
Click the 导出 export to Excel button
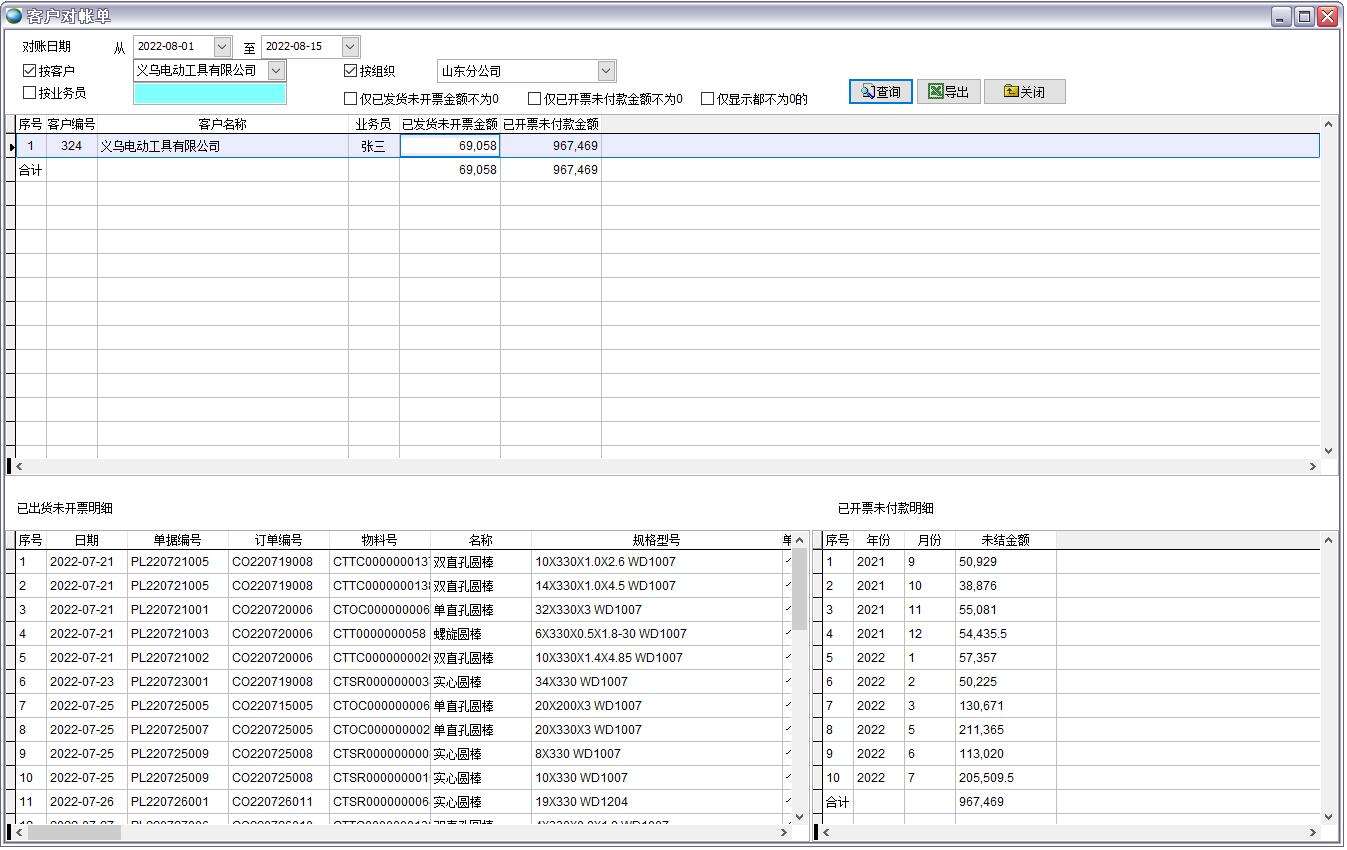948,92
